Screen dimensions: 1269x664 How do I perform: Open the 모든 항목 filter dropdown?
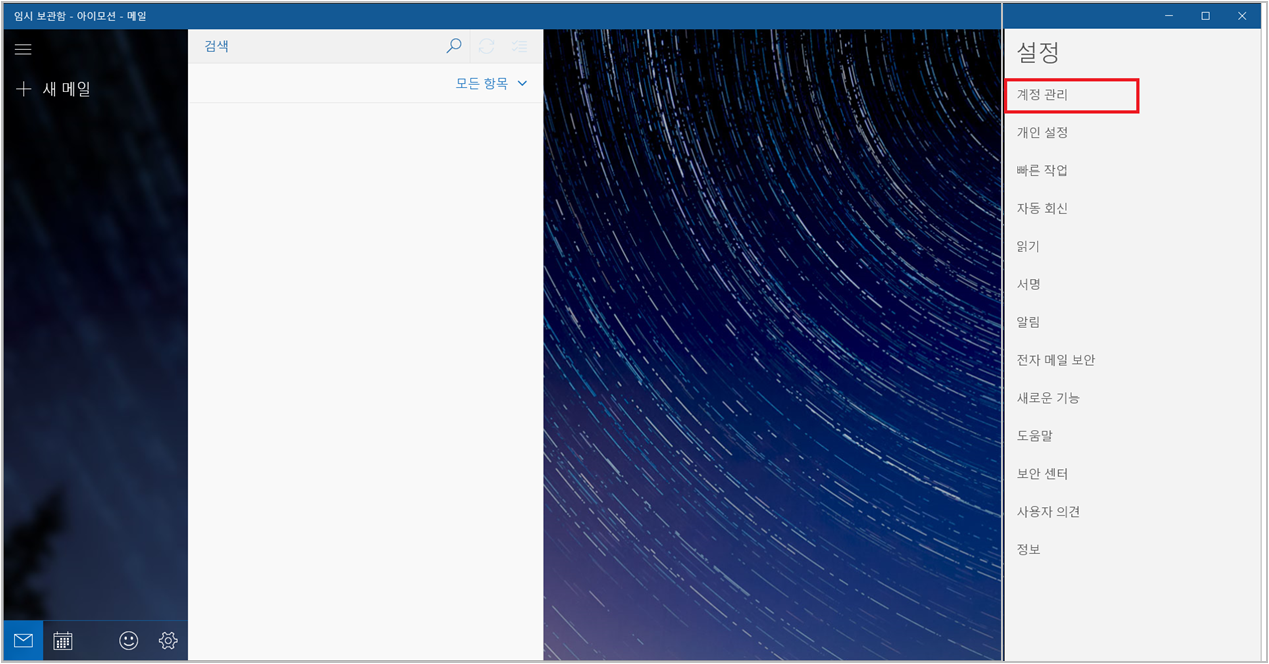point(491,84)
